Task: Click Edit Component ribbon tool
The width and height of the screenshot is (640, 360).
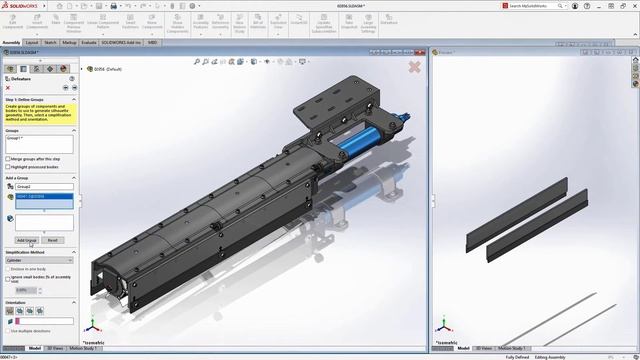Action: click(13, 22)
